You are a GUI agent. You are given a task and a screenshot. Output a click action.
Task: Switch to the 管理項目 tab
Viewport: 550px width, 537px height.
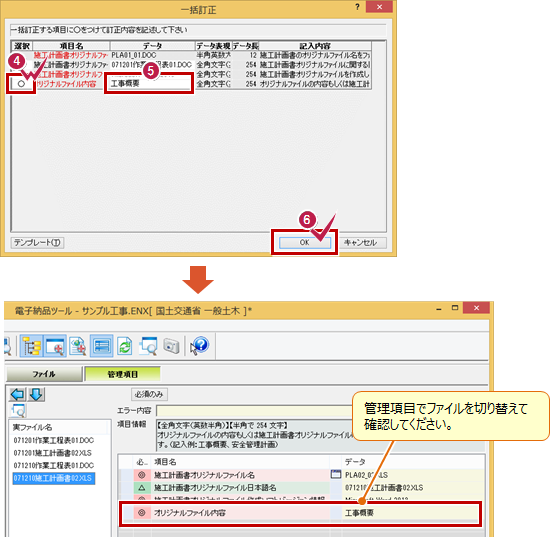122,374
